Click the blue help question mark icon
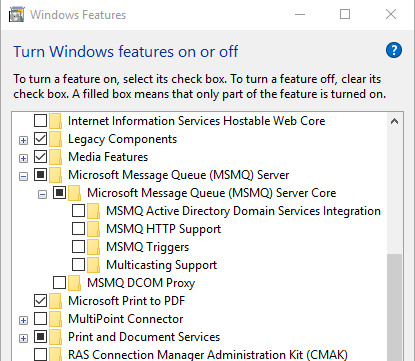415x361 pixels. coord(394,50)
